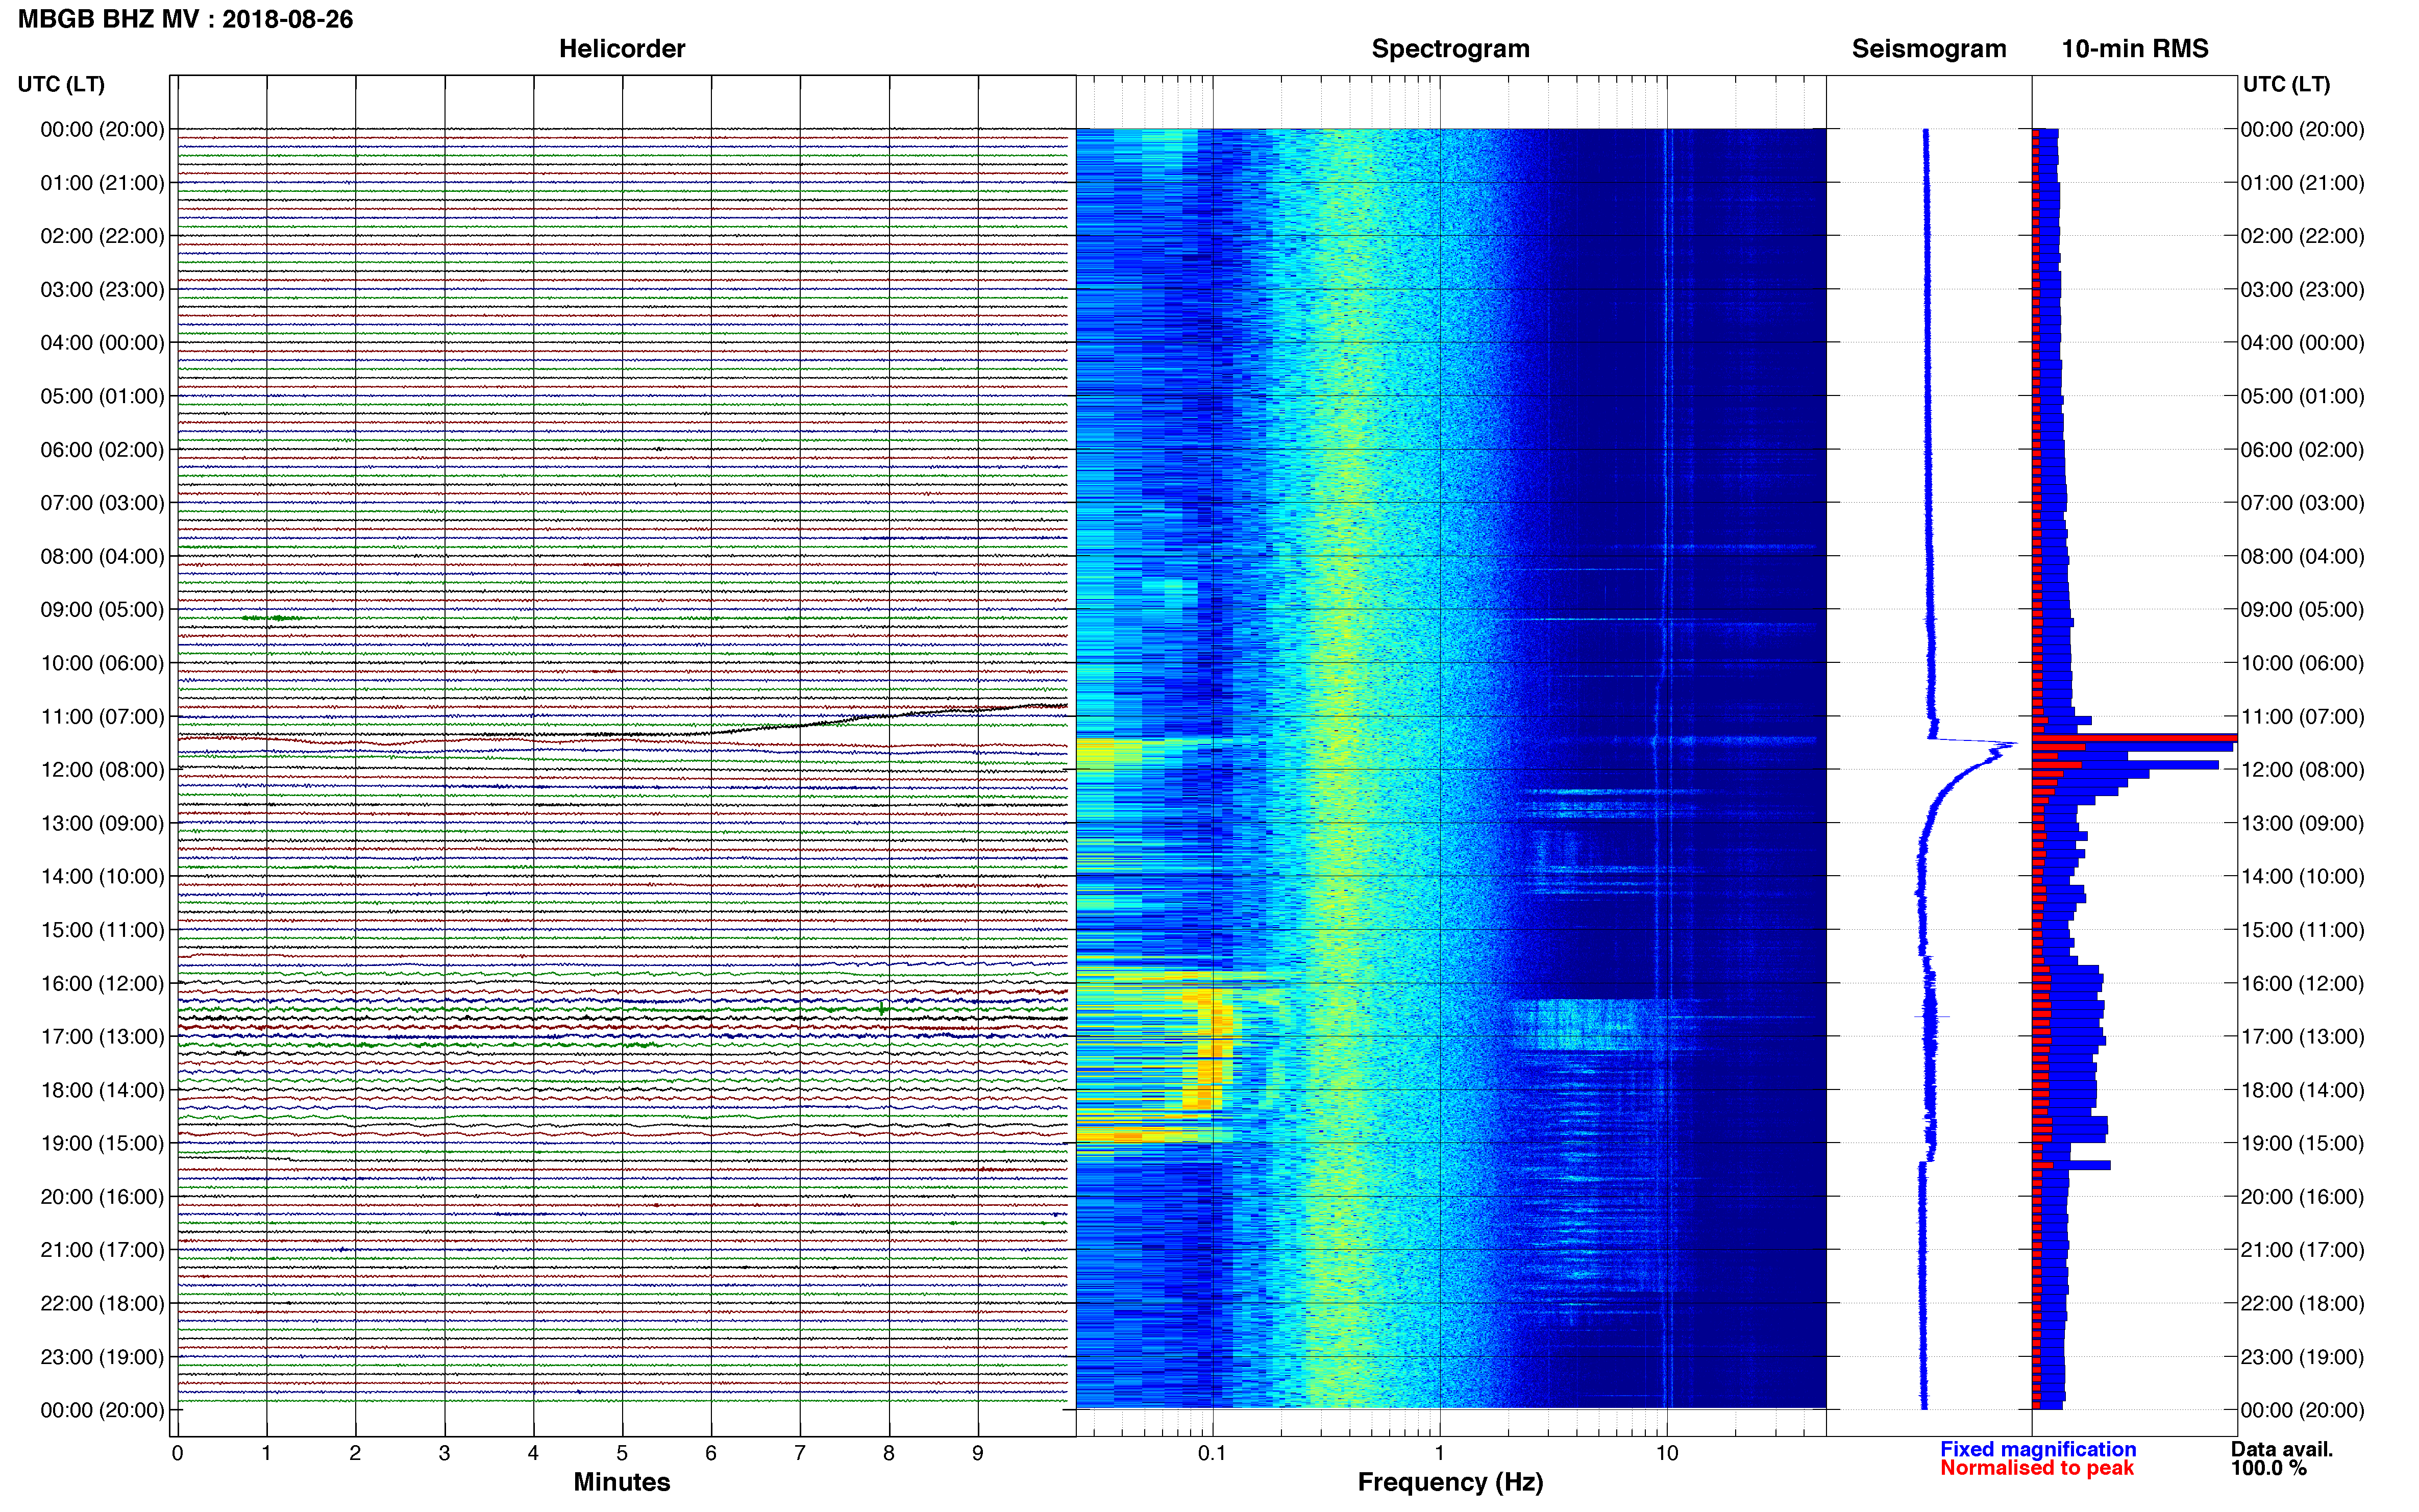Click left-axis time label '21:00 (17:00)'
Image resolution: width=2419 pixels, height=1512 pixels.
(x=102, y=1250)
